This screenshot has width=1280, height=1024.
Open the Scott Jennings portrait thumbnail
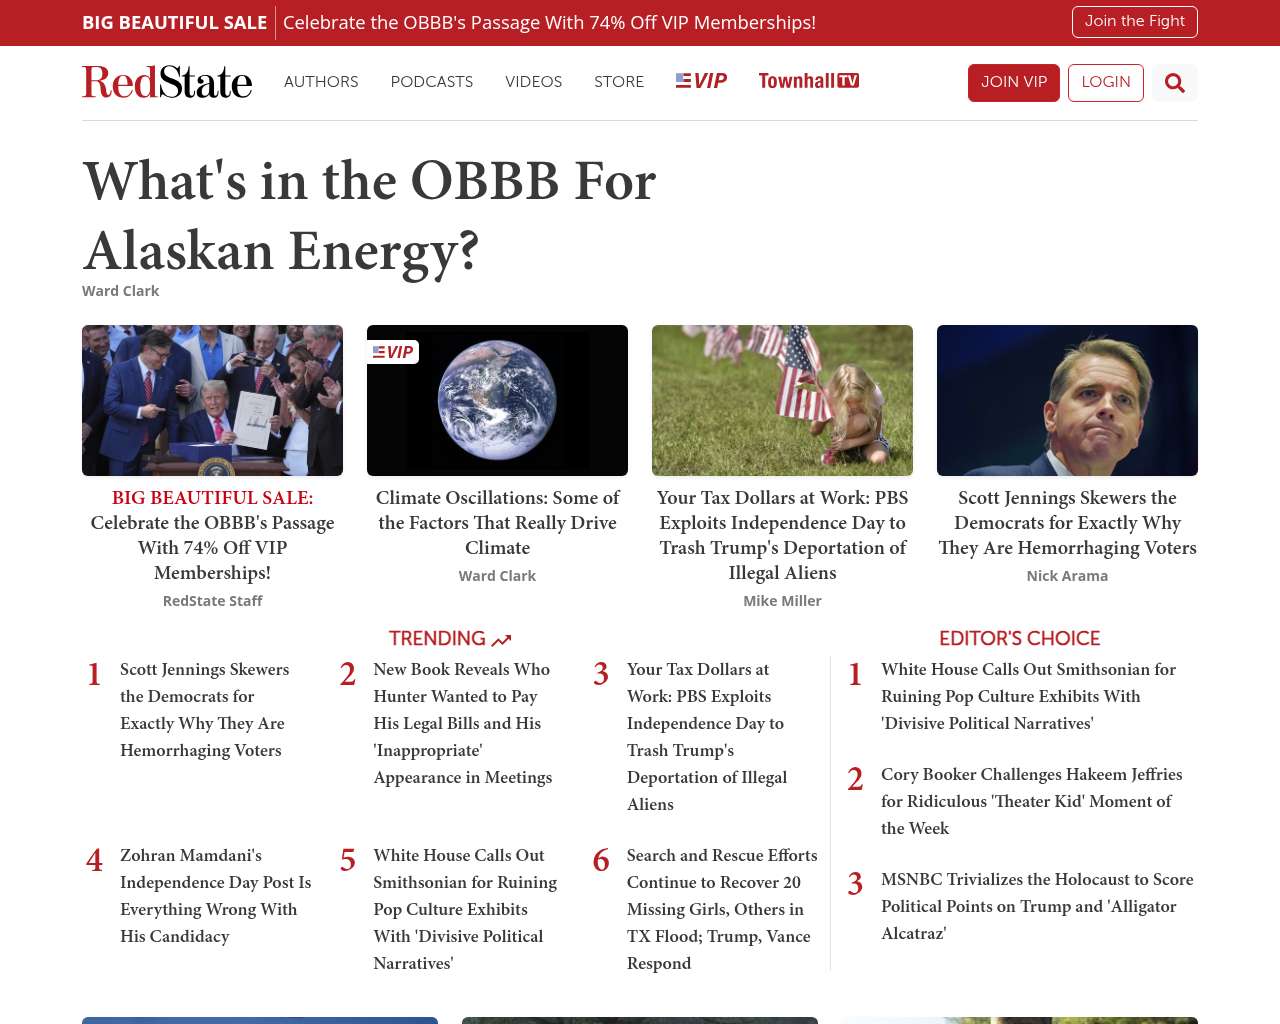pos(1067,400)
